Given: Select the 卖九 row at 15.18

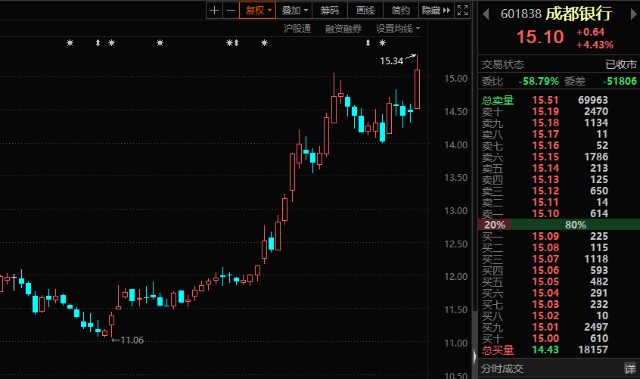Looking at the screenshot, I should 559,123.
